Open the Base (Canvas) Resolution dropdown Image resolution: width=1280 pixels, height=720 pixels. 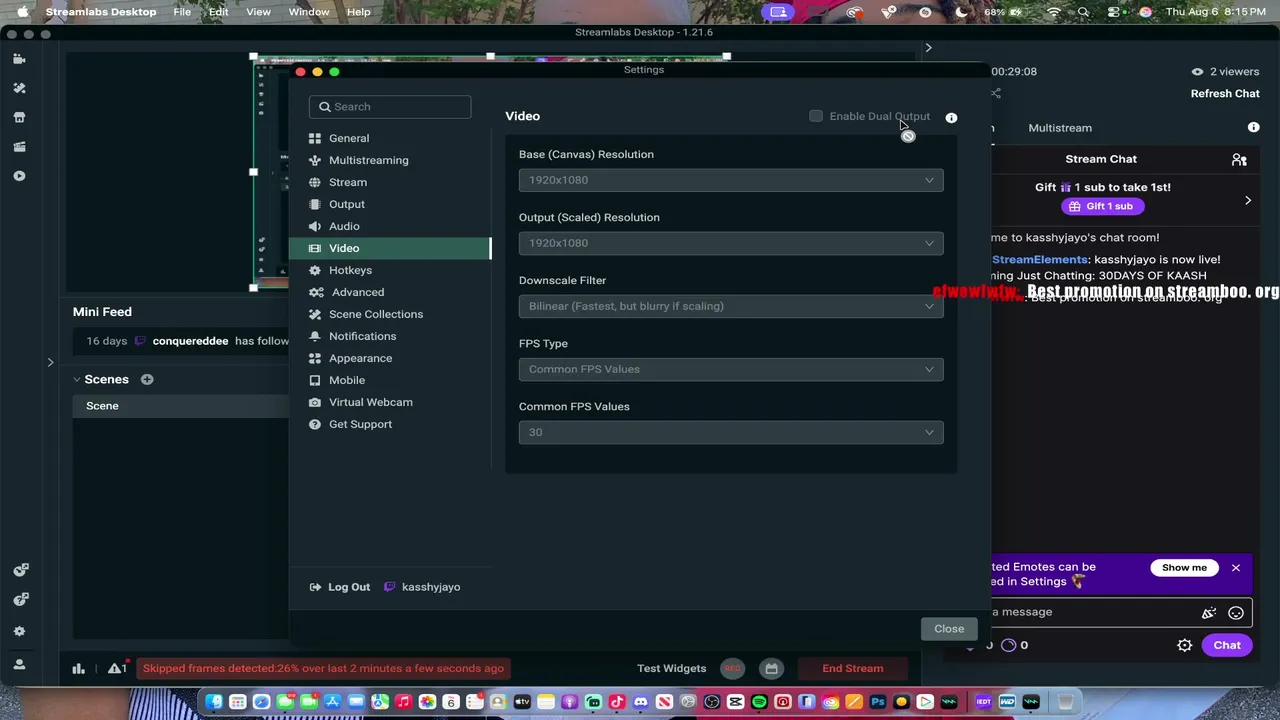731,180
